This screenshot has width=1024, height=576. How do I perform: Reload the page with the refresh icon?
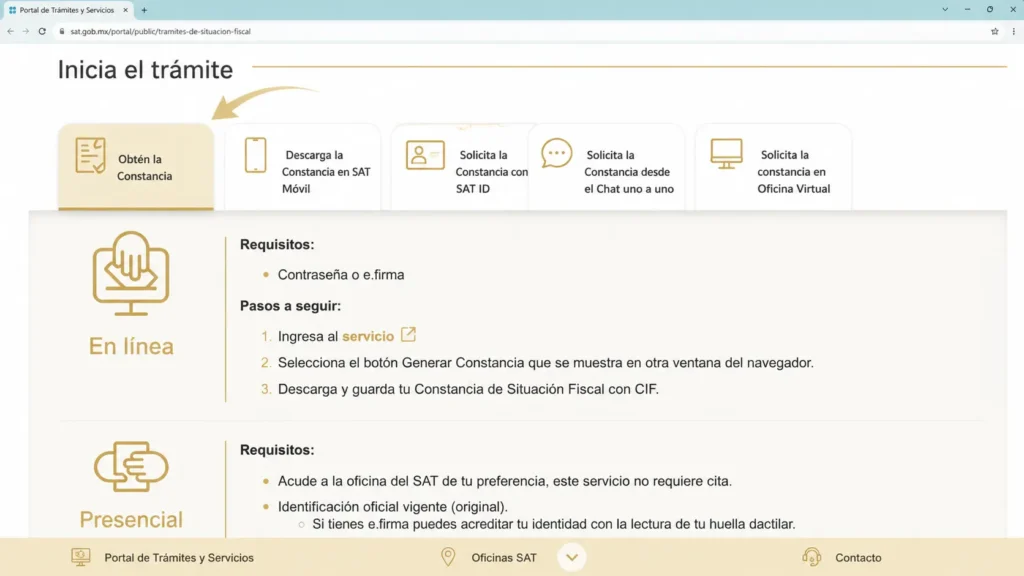(x=42, y=31)
